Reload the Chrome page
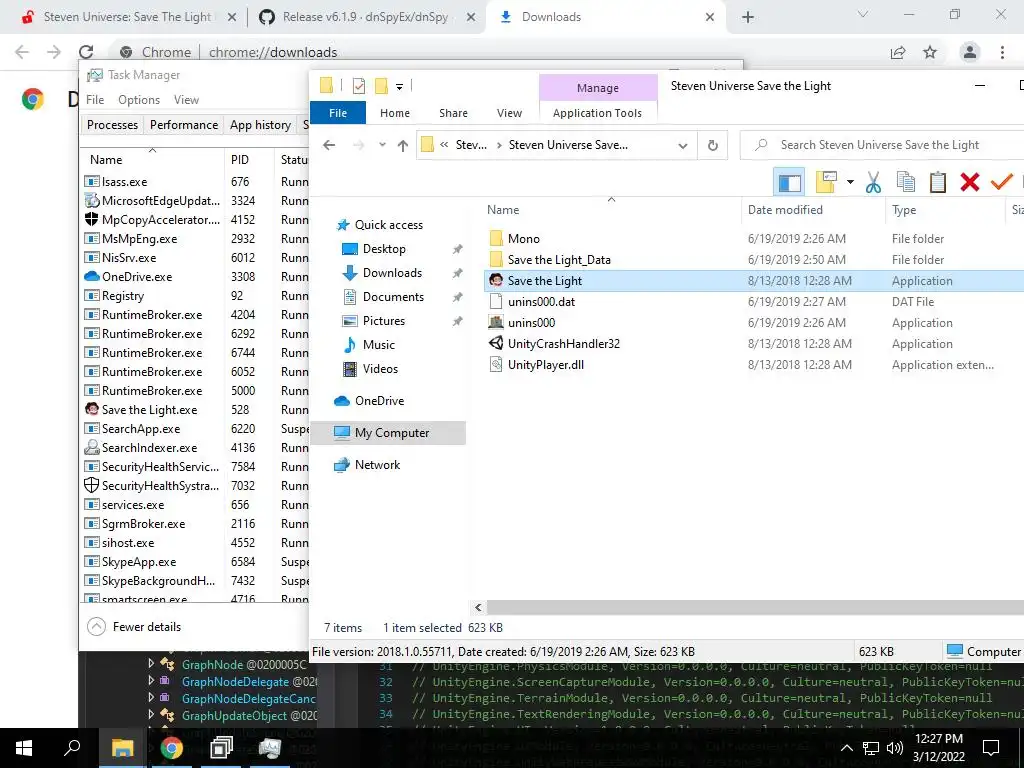Image resolution: width=1024 pixels, height=768 pixels. [x=86, y=52]
